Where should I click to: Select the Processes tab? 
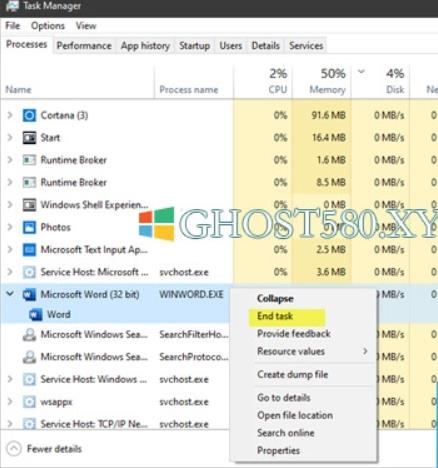[x=27, y=44]
